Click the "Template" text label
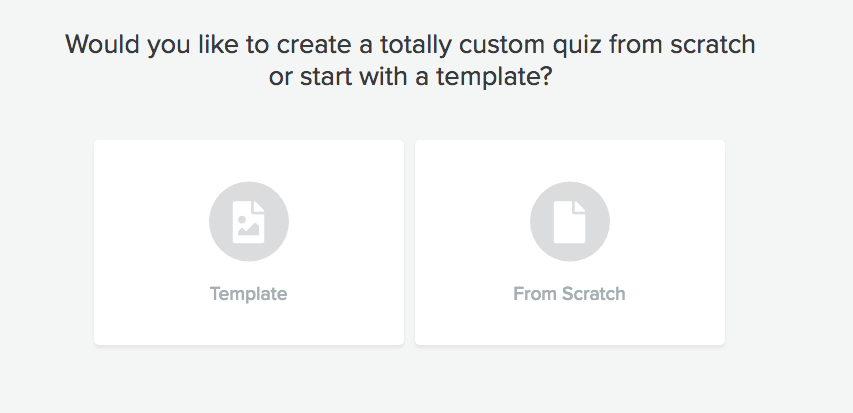 248,294
